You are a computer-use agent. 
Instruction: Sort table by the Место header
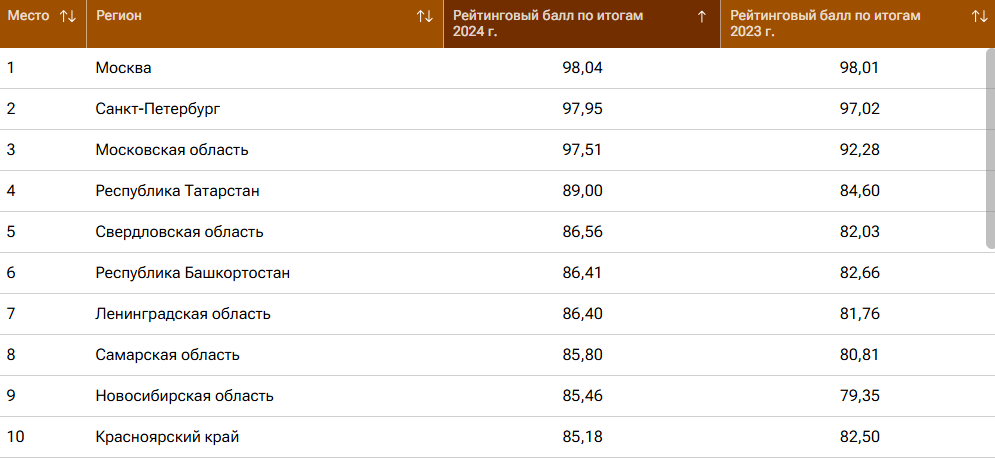click(x=28, y=16)
